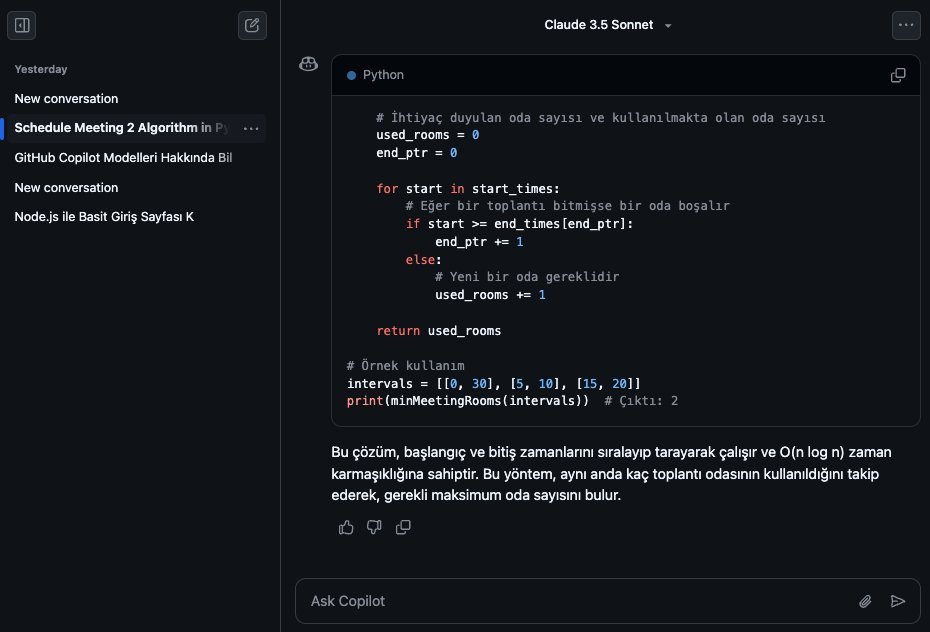Open the New conversation above Schedule Meeting 2

click(66, 99)
